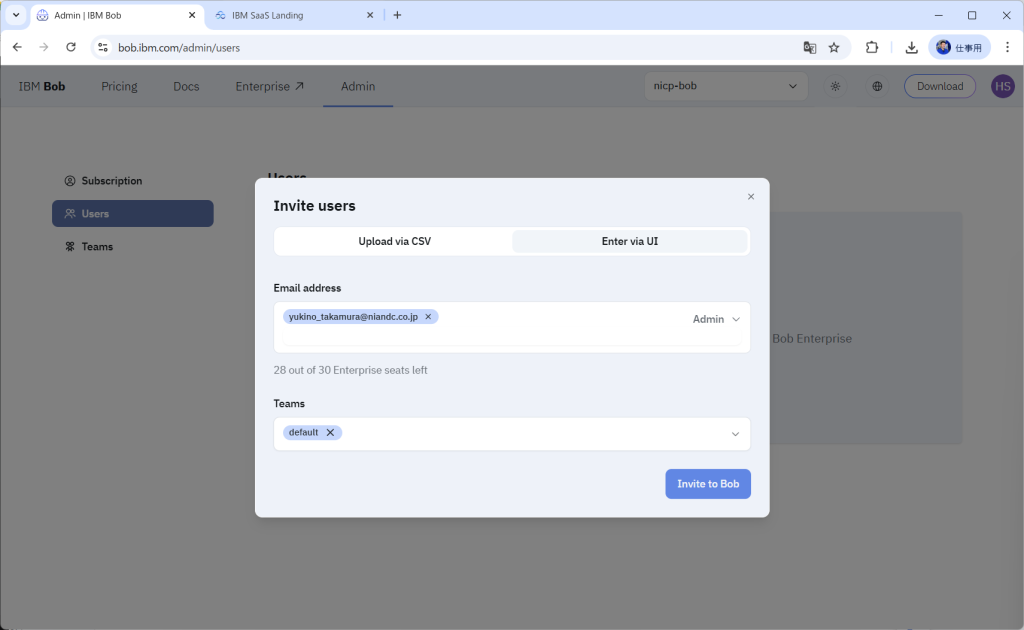Viewport: 1024px width, 630px height.
Task: Click the yukino_takamura@niandc.co.jp email text
Action: point(353,317)
